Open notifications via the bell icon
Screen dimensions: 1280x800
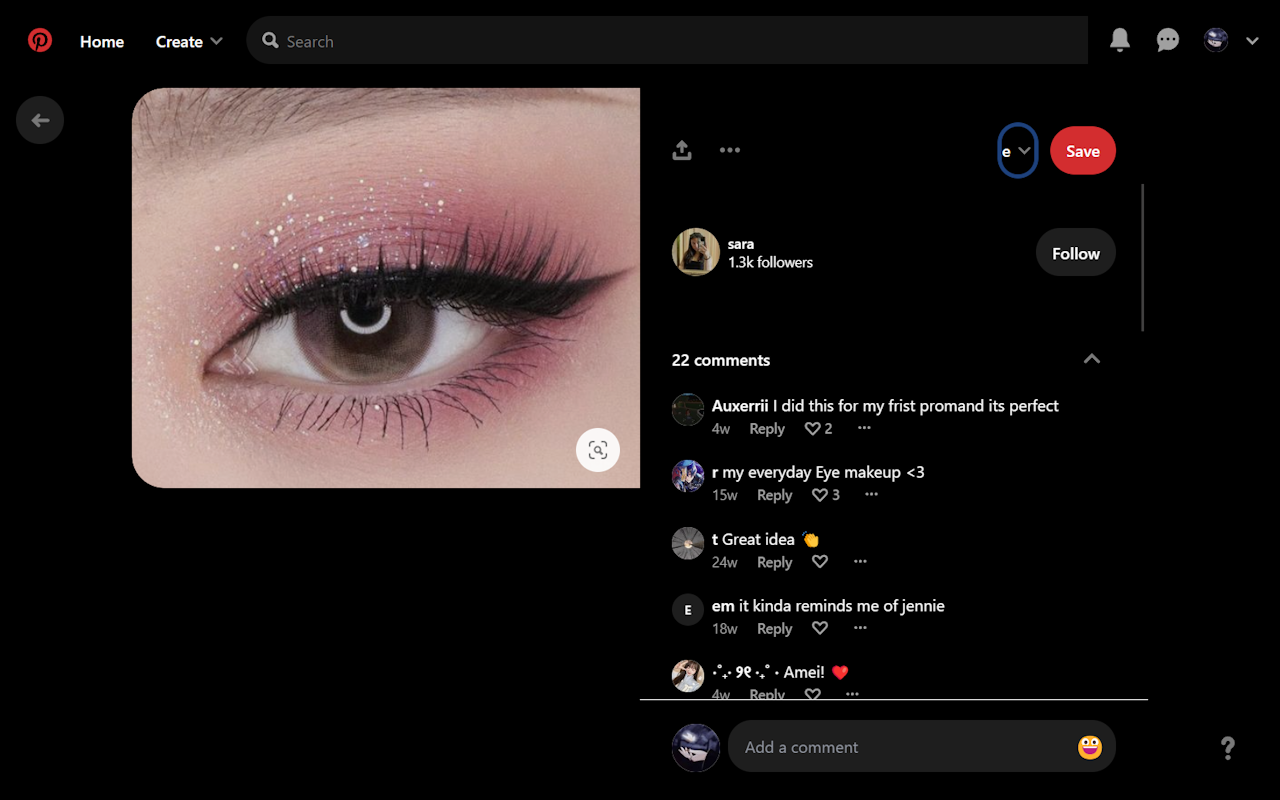coord(1119,40)
